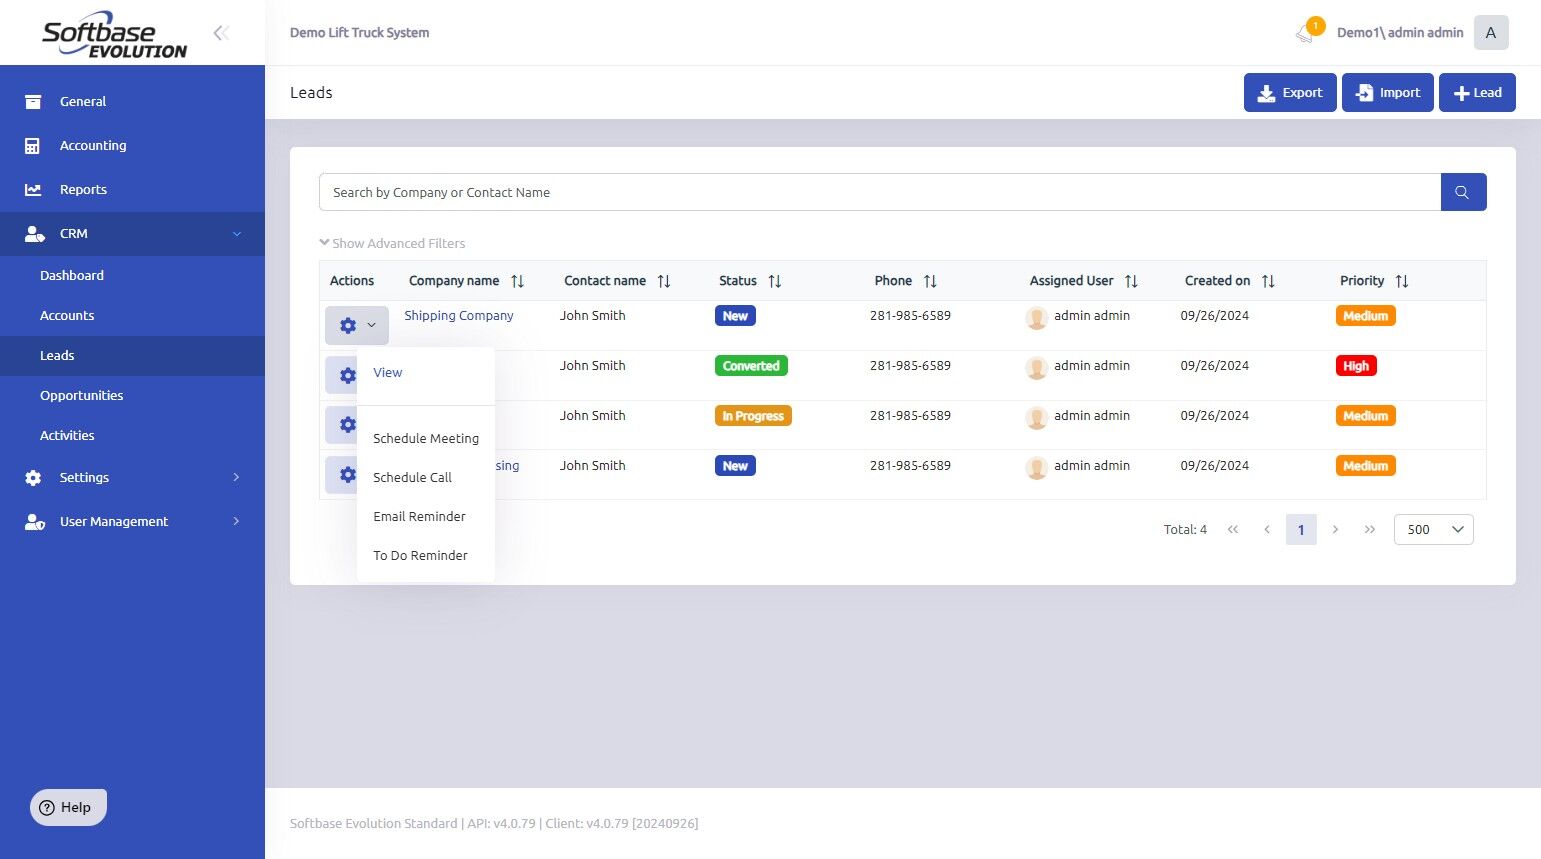Click the notification bell icon
Screen dimensions: 1541x859
click(1305, 33)
